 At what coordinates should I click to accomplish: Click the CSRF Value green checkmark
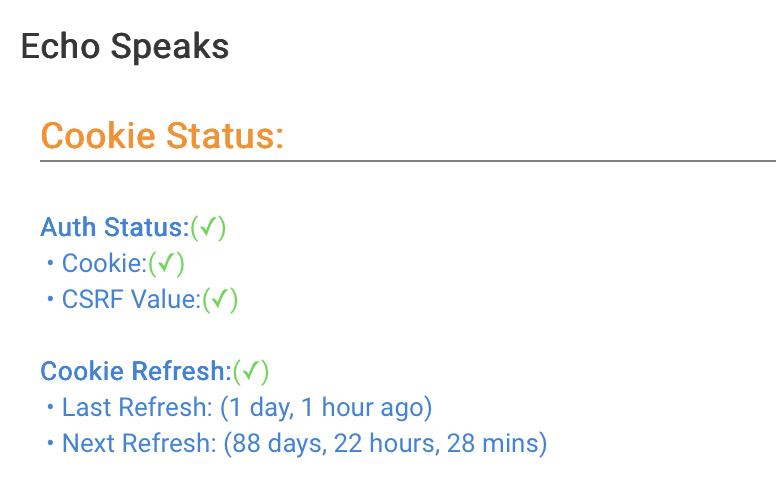pyautogui.click(x=220, y=299)
